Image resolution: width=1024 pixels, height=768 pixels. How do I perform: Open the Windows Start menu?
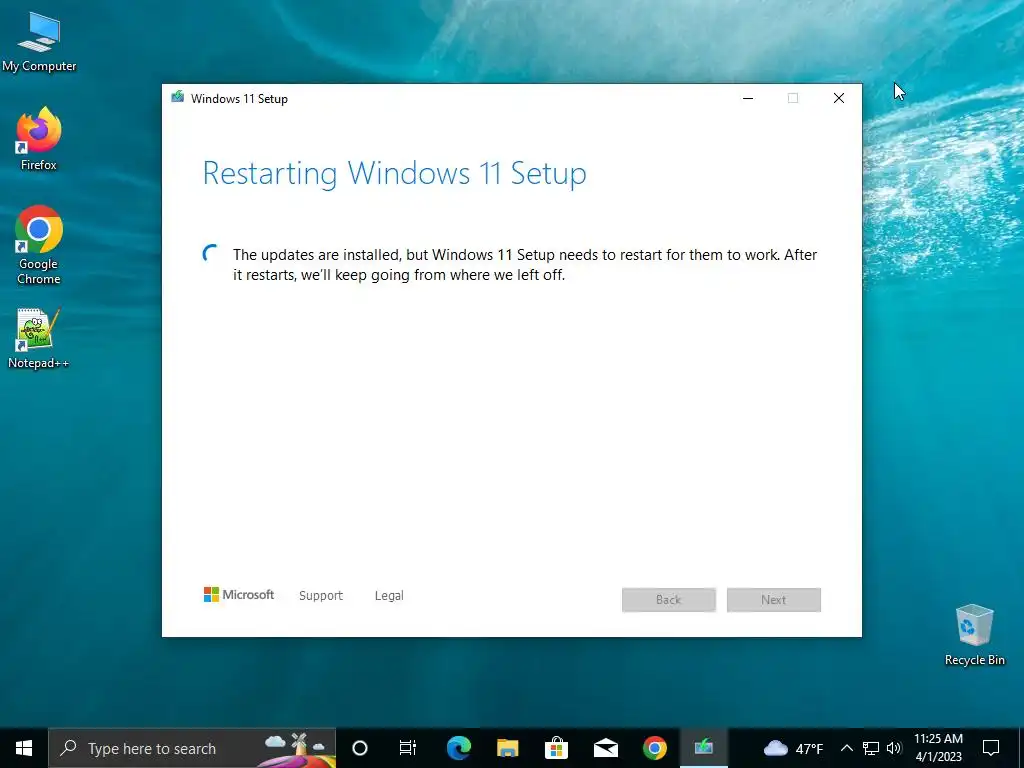[24, 748]
